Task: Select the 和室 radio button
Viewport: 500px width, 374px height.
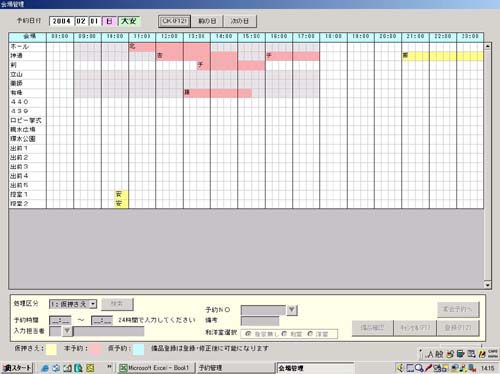Action: [284, 334]
